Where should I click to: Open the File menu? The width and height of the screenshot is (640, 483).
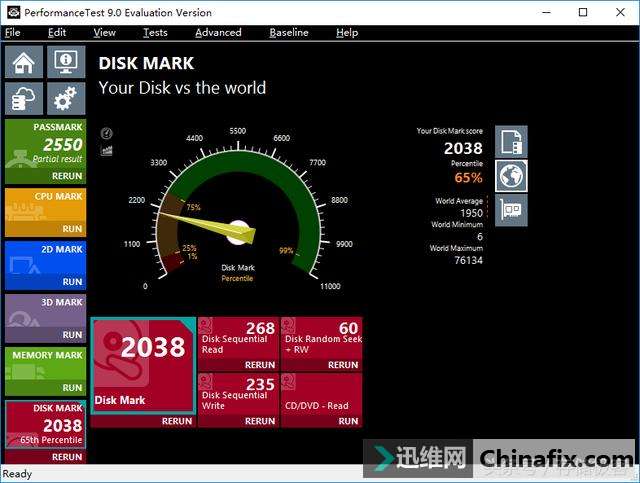click(x=13, y=33)
